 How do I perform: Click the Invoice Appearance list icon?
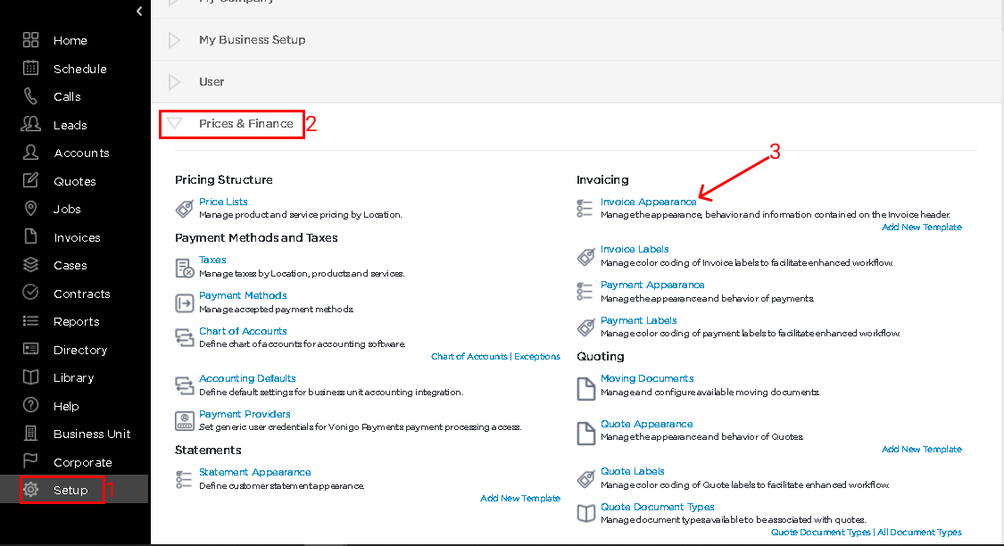[x=585, y=208]
